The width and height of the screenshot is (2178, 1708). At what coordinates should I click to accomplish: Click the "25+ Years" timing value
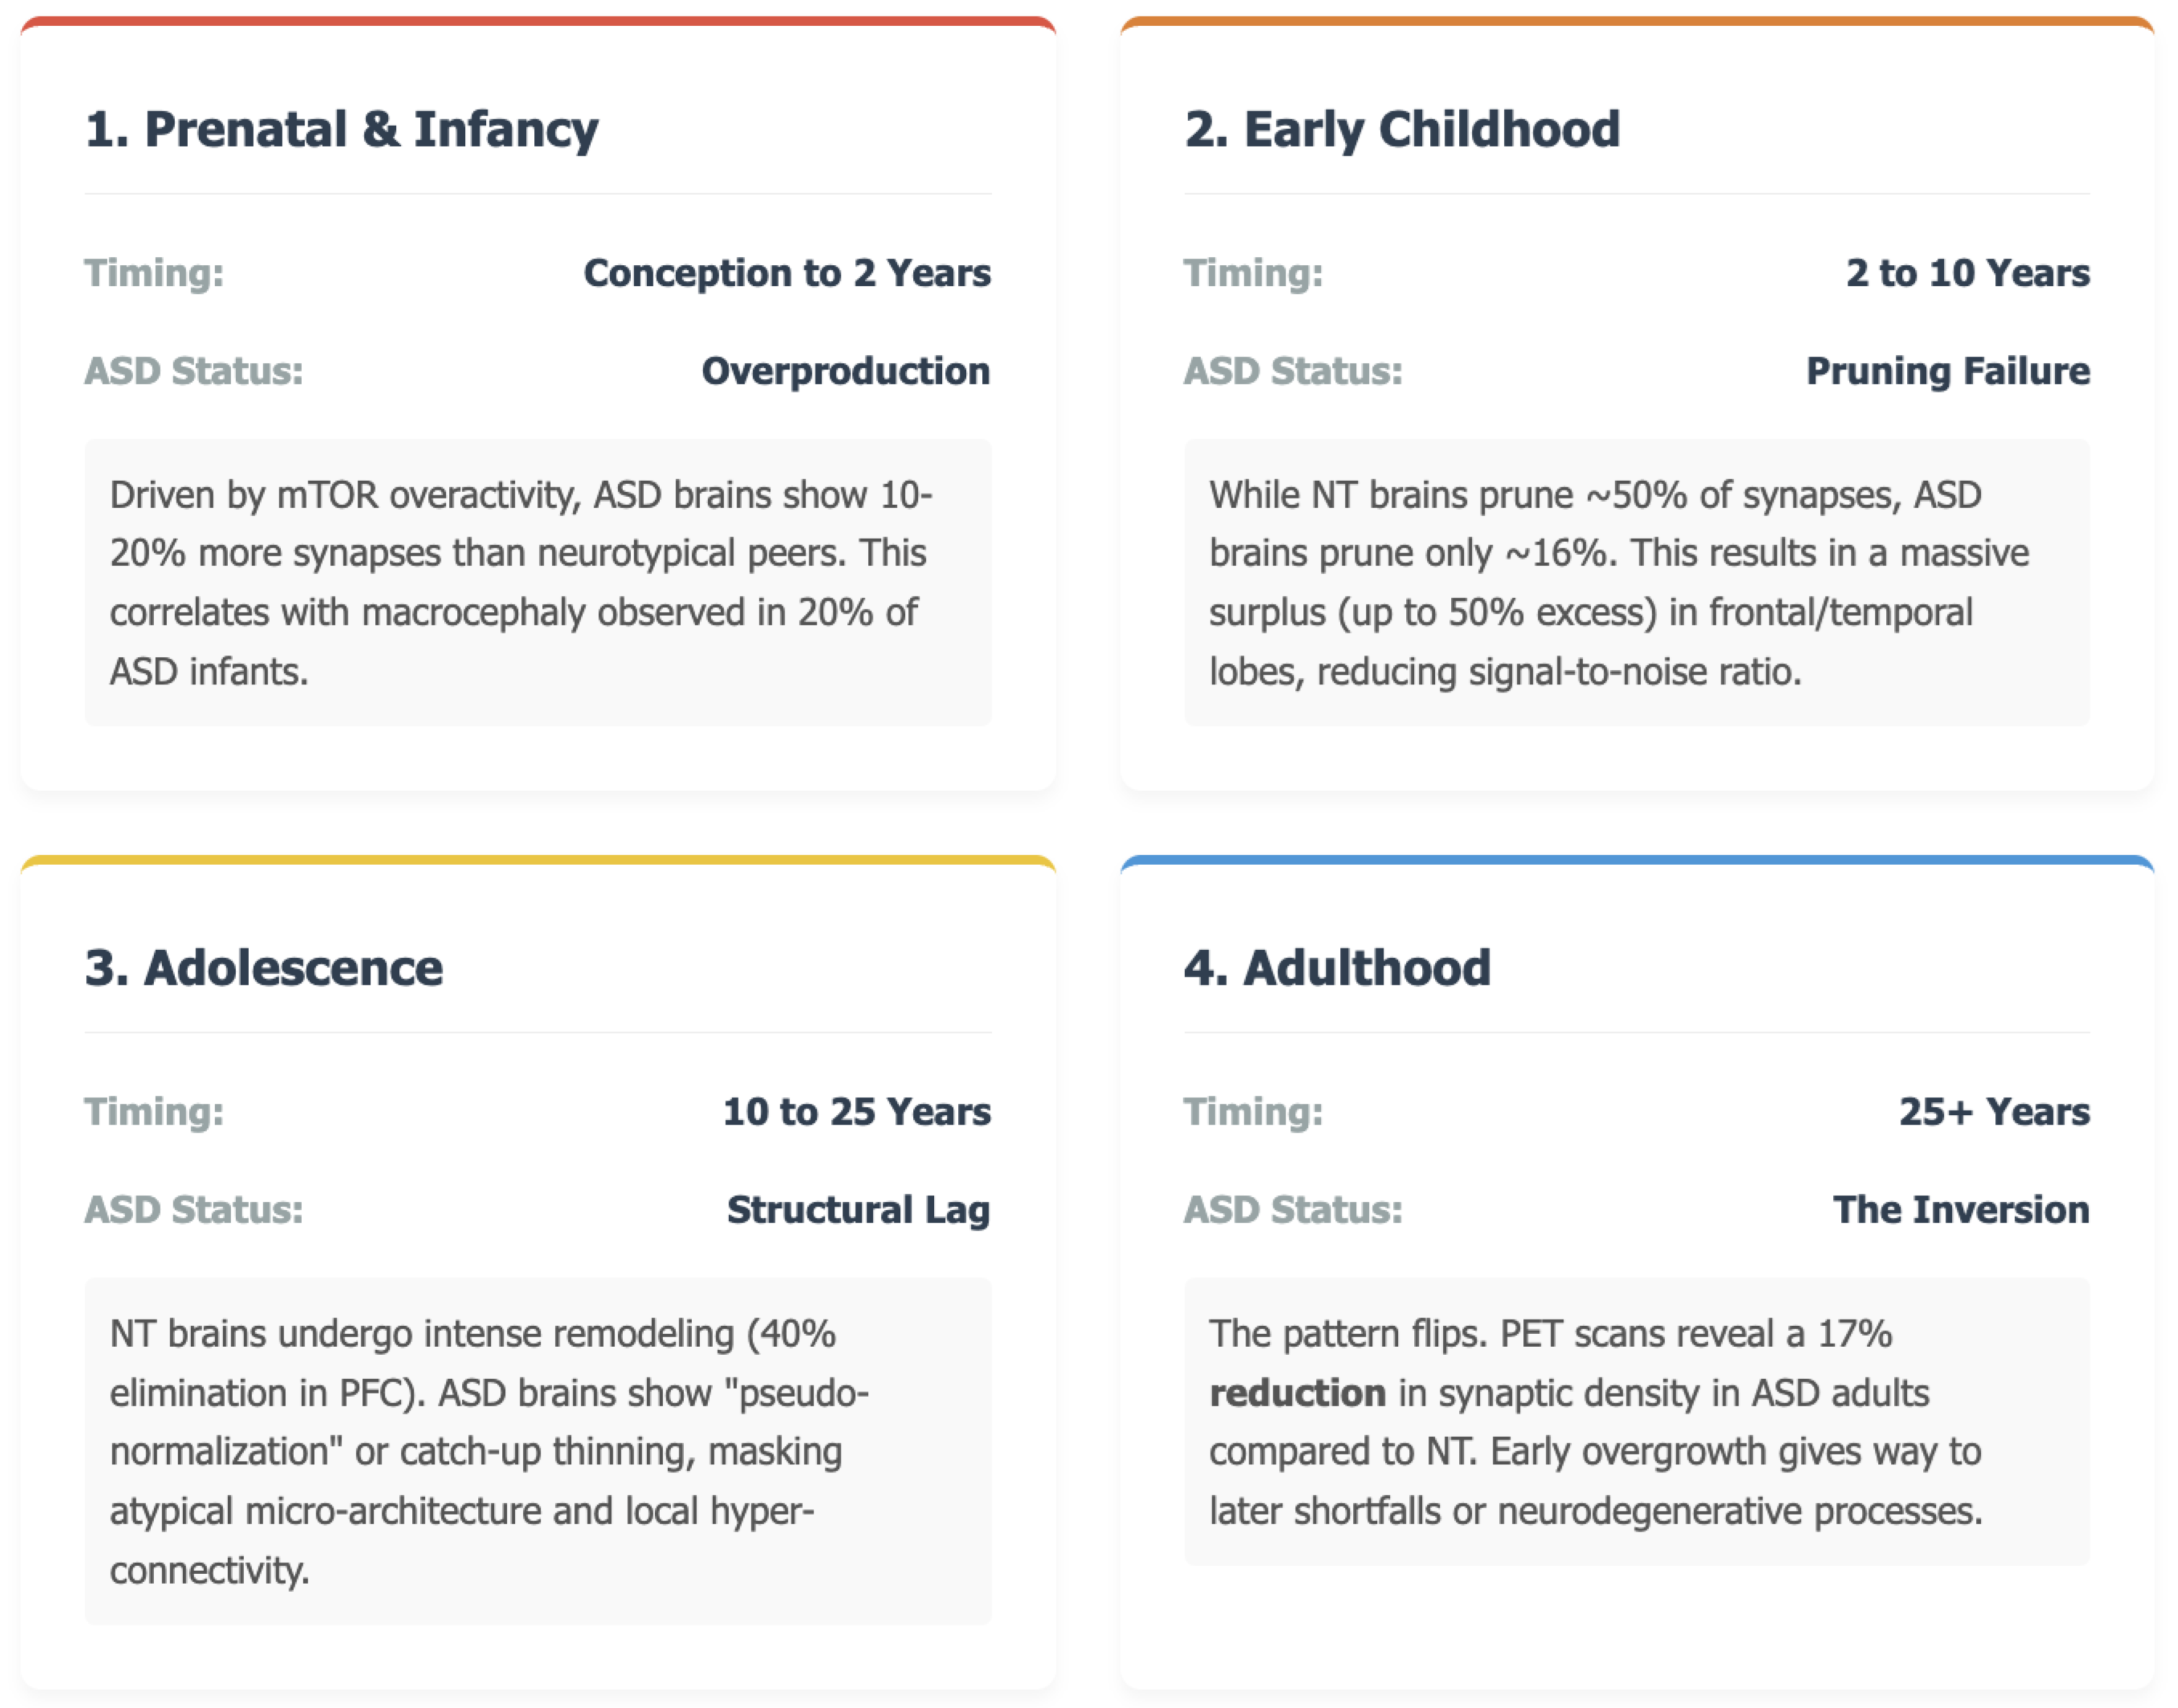click(1993, 1111)
